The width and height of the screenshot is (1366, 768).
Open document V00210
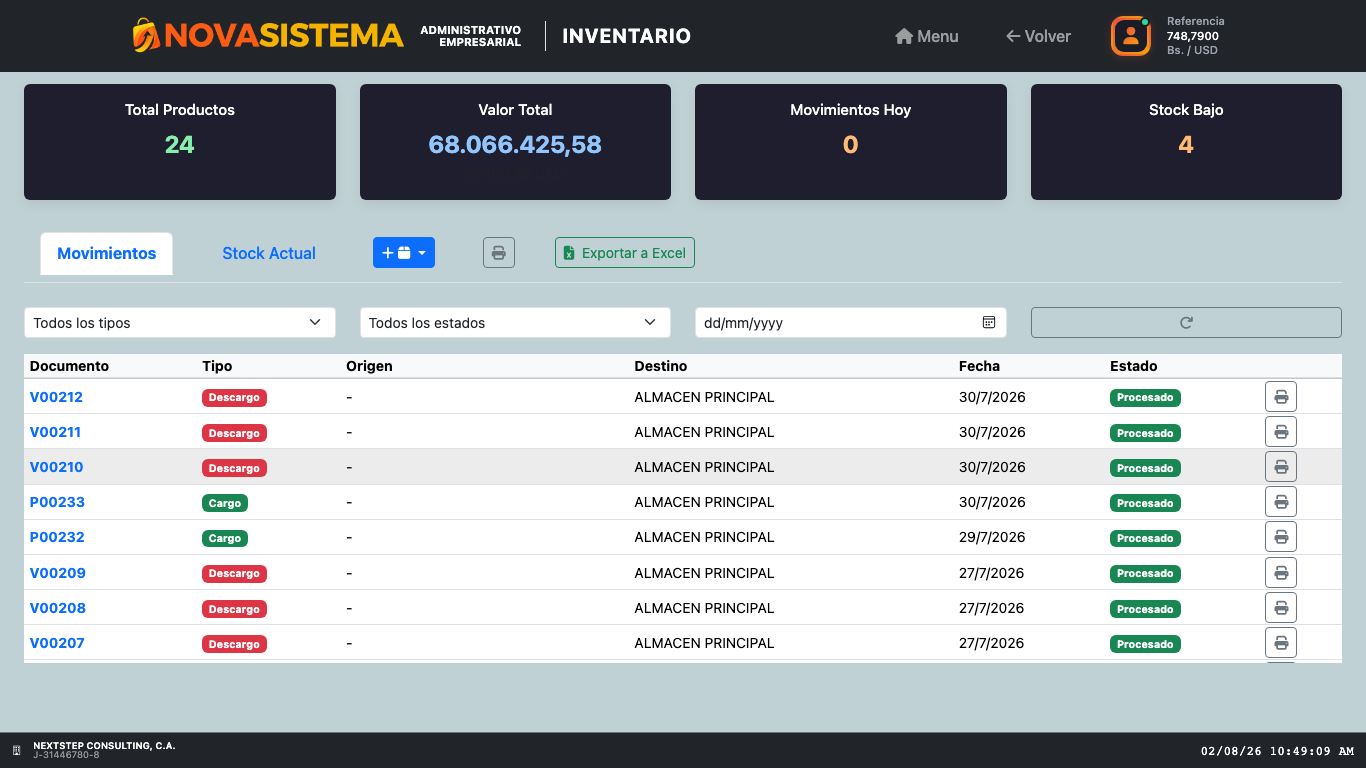pyautogui.click(x=56, y=467)
